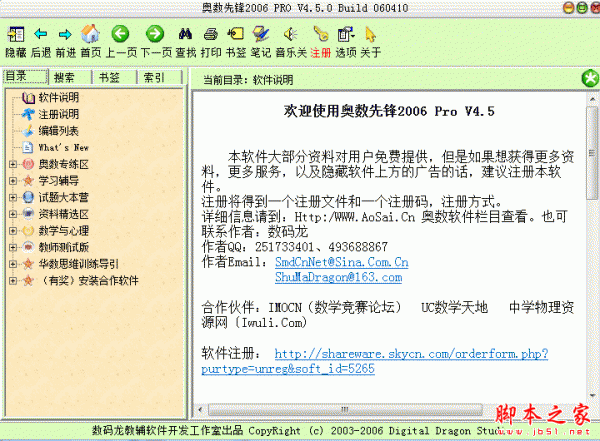The height and width of the screenshot is (441, 600).
Task: Click the vertical scrollbar up arrow
Action: (x=593, y=99)
